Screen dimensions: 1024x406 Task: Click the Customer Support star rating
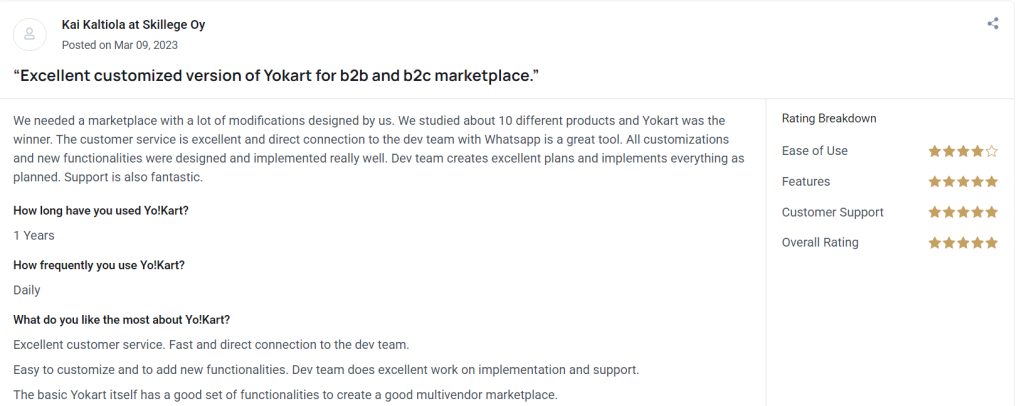[x=962, y=212]
